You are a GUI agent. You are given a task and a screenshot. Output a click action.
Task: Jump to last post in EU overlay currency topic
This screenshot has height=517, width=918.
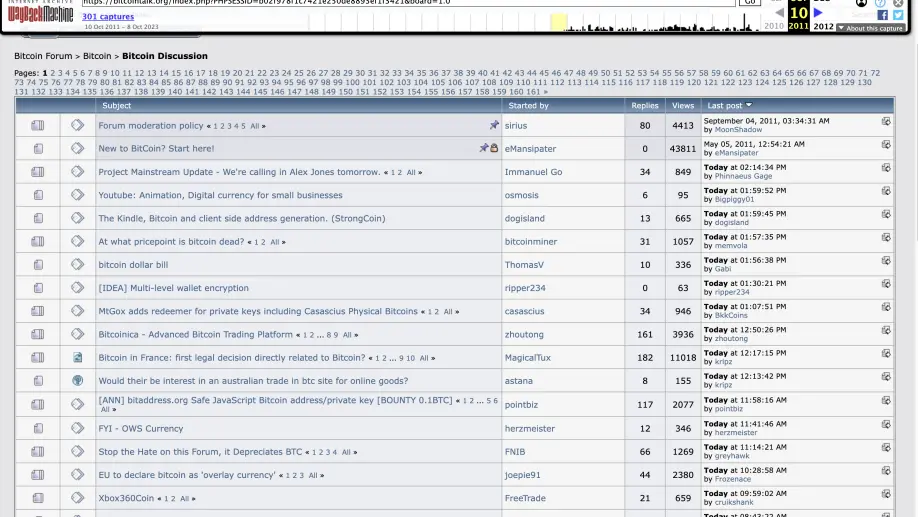[886, 471]
